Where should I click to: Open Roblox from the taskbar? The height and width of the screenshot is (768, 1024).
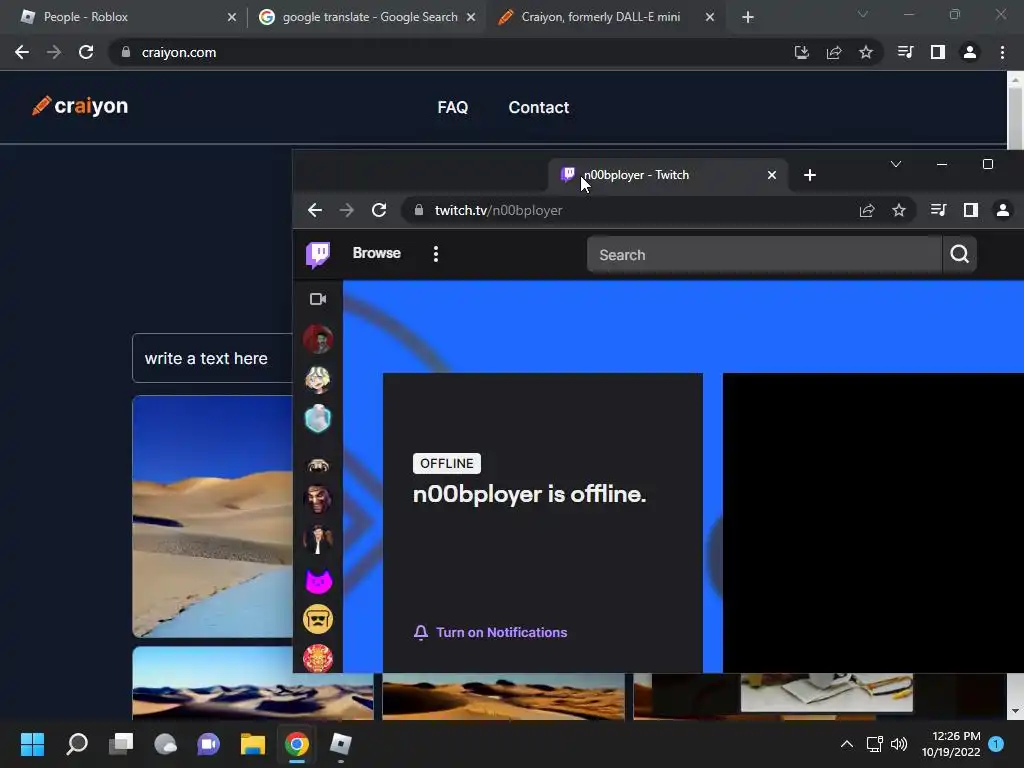[x=340, y=744]
